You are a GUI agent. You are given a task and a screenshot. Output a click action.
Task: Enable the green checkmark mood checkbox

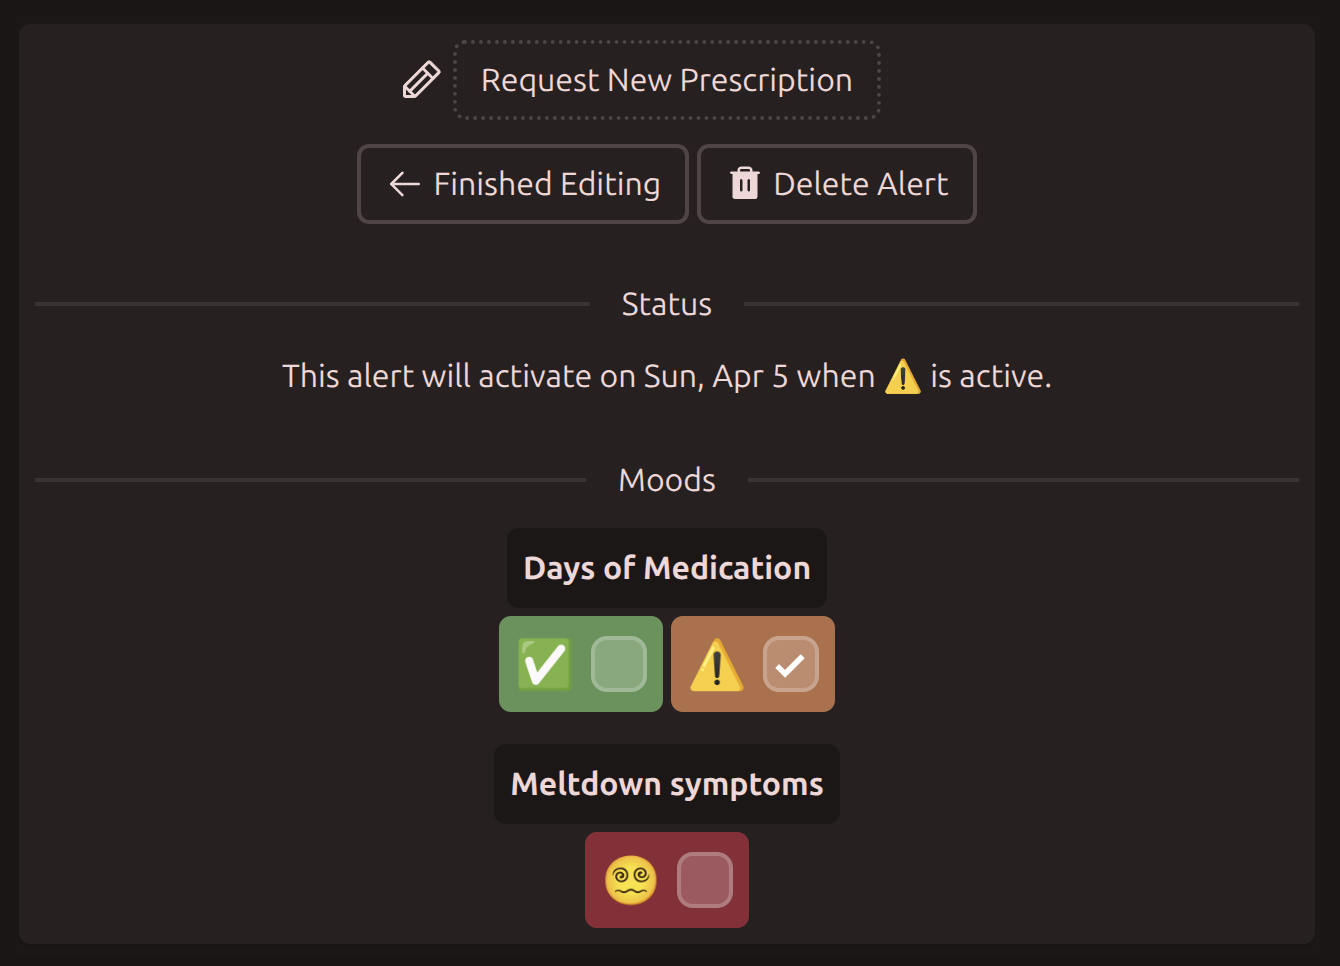[x=620, y=663]
